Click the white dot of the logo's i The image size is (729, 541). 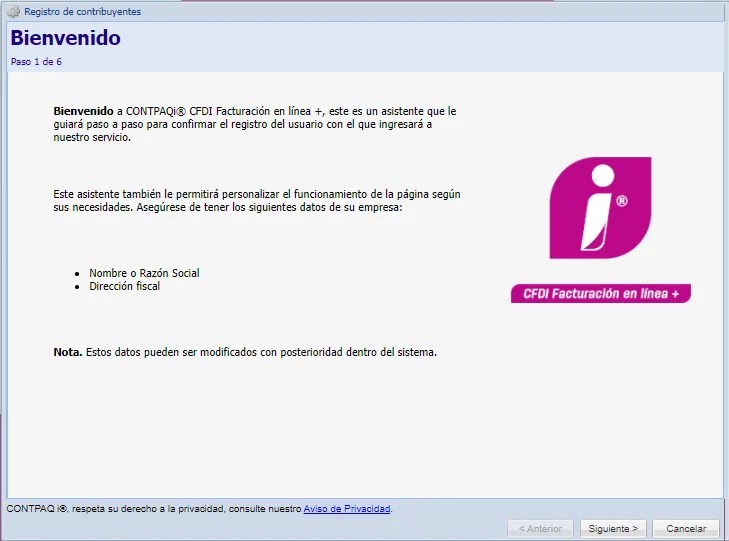click(603, 176)
